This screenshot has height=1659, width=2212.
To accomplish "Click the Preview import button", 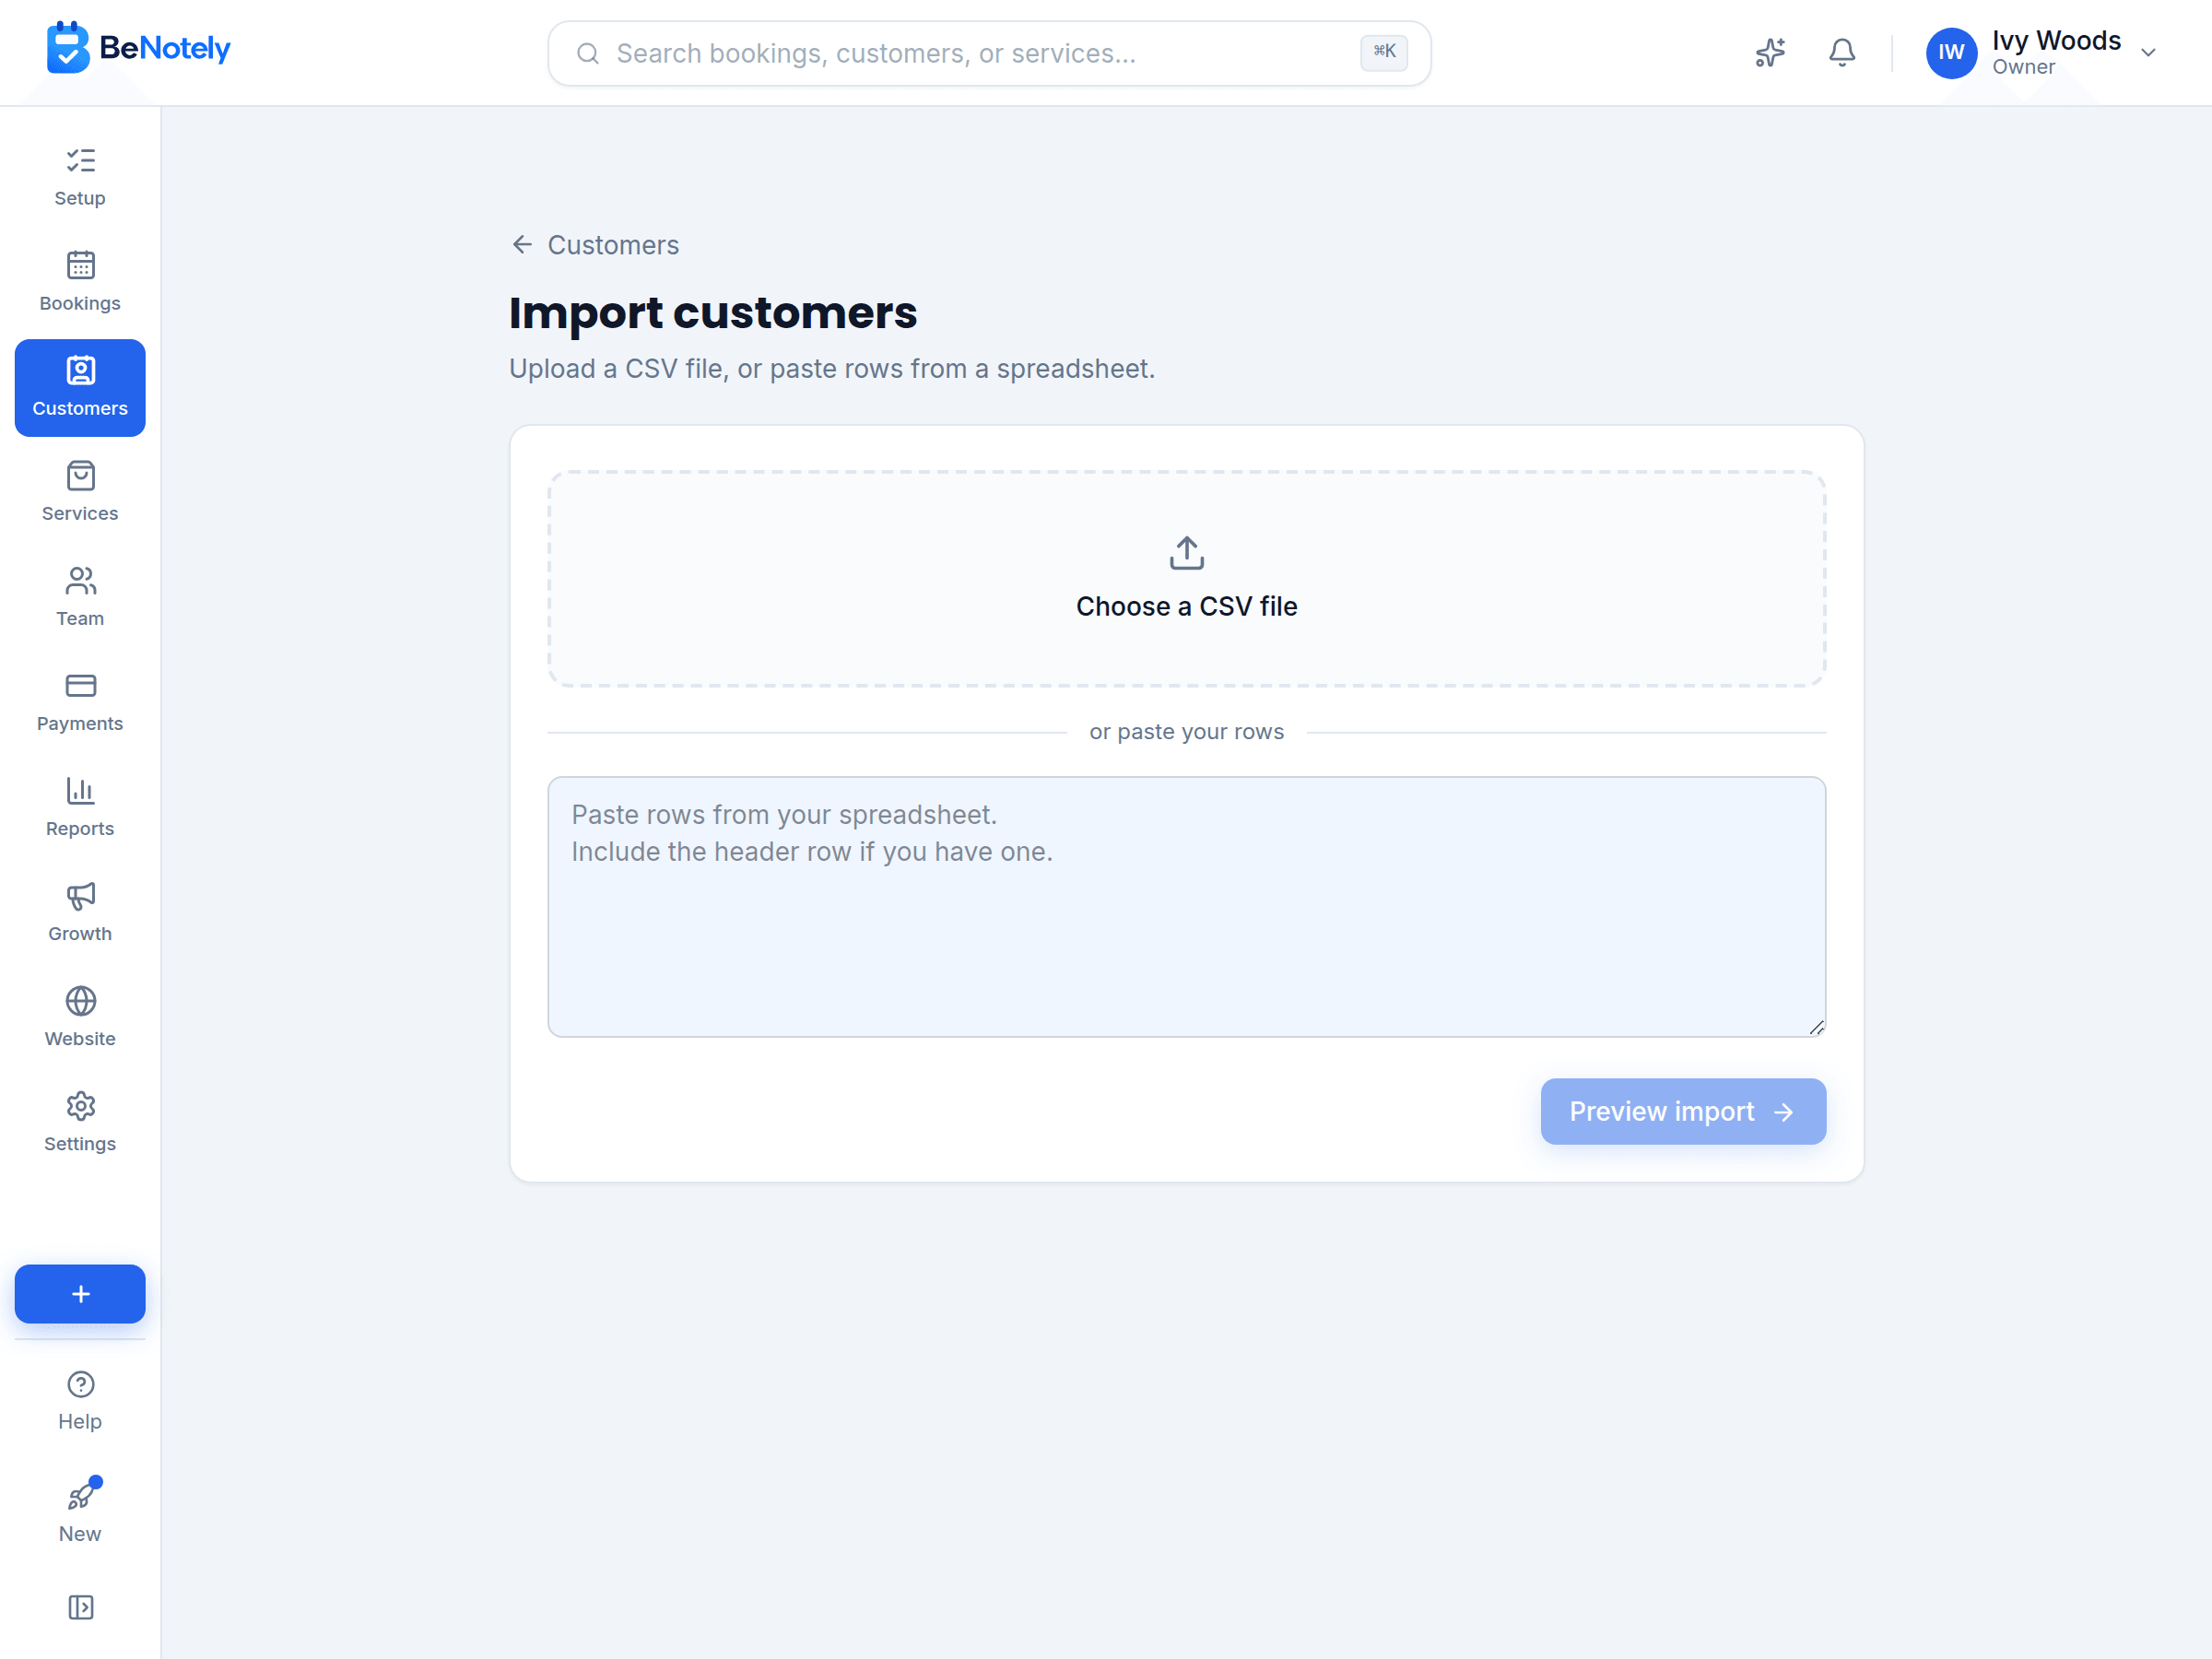I will 1683,1111.
